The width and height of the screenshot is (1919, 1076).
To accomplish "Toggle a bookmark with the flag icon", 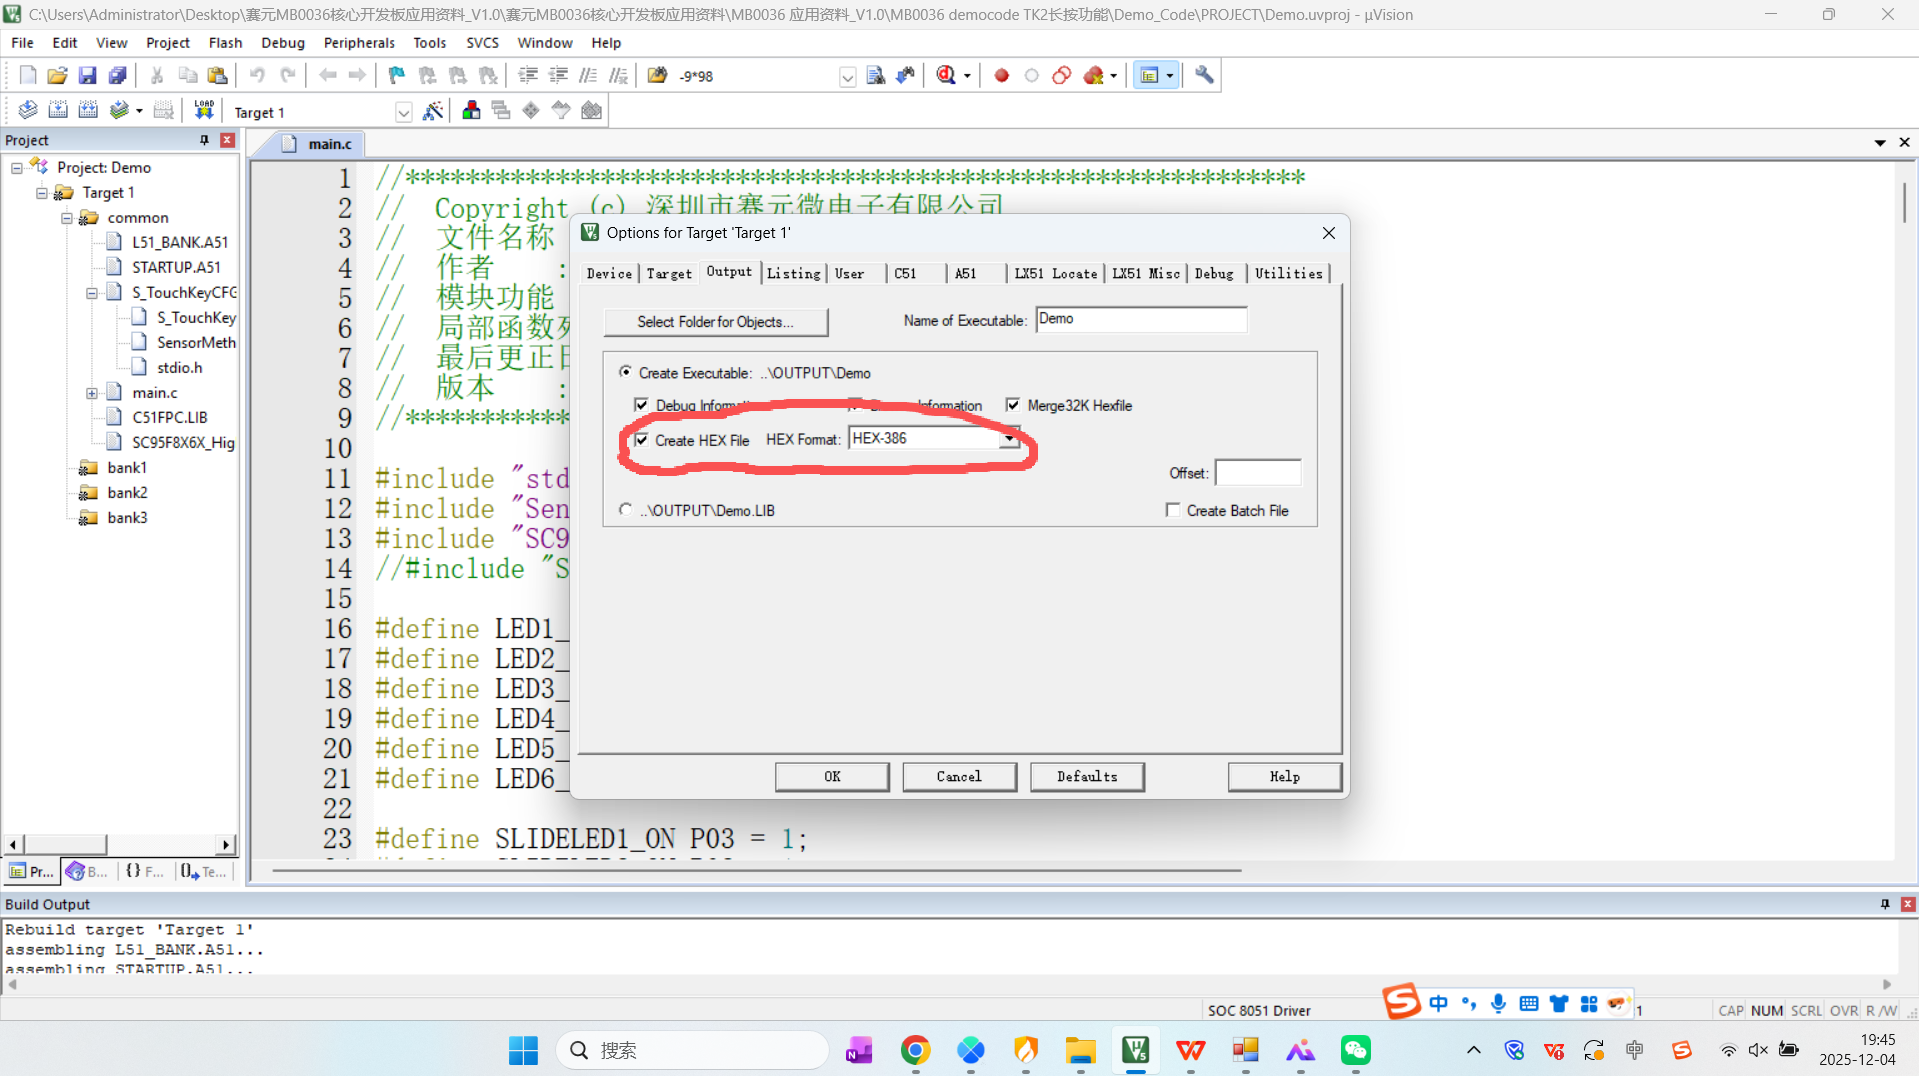I will [x=397, y=75].
